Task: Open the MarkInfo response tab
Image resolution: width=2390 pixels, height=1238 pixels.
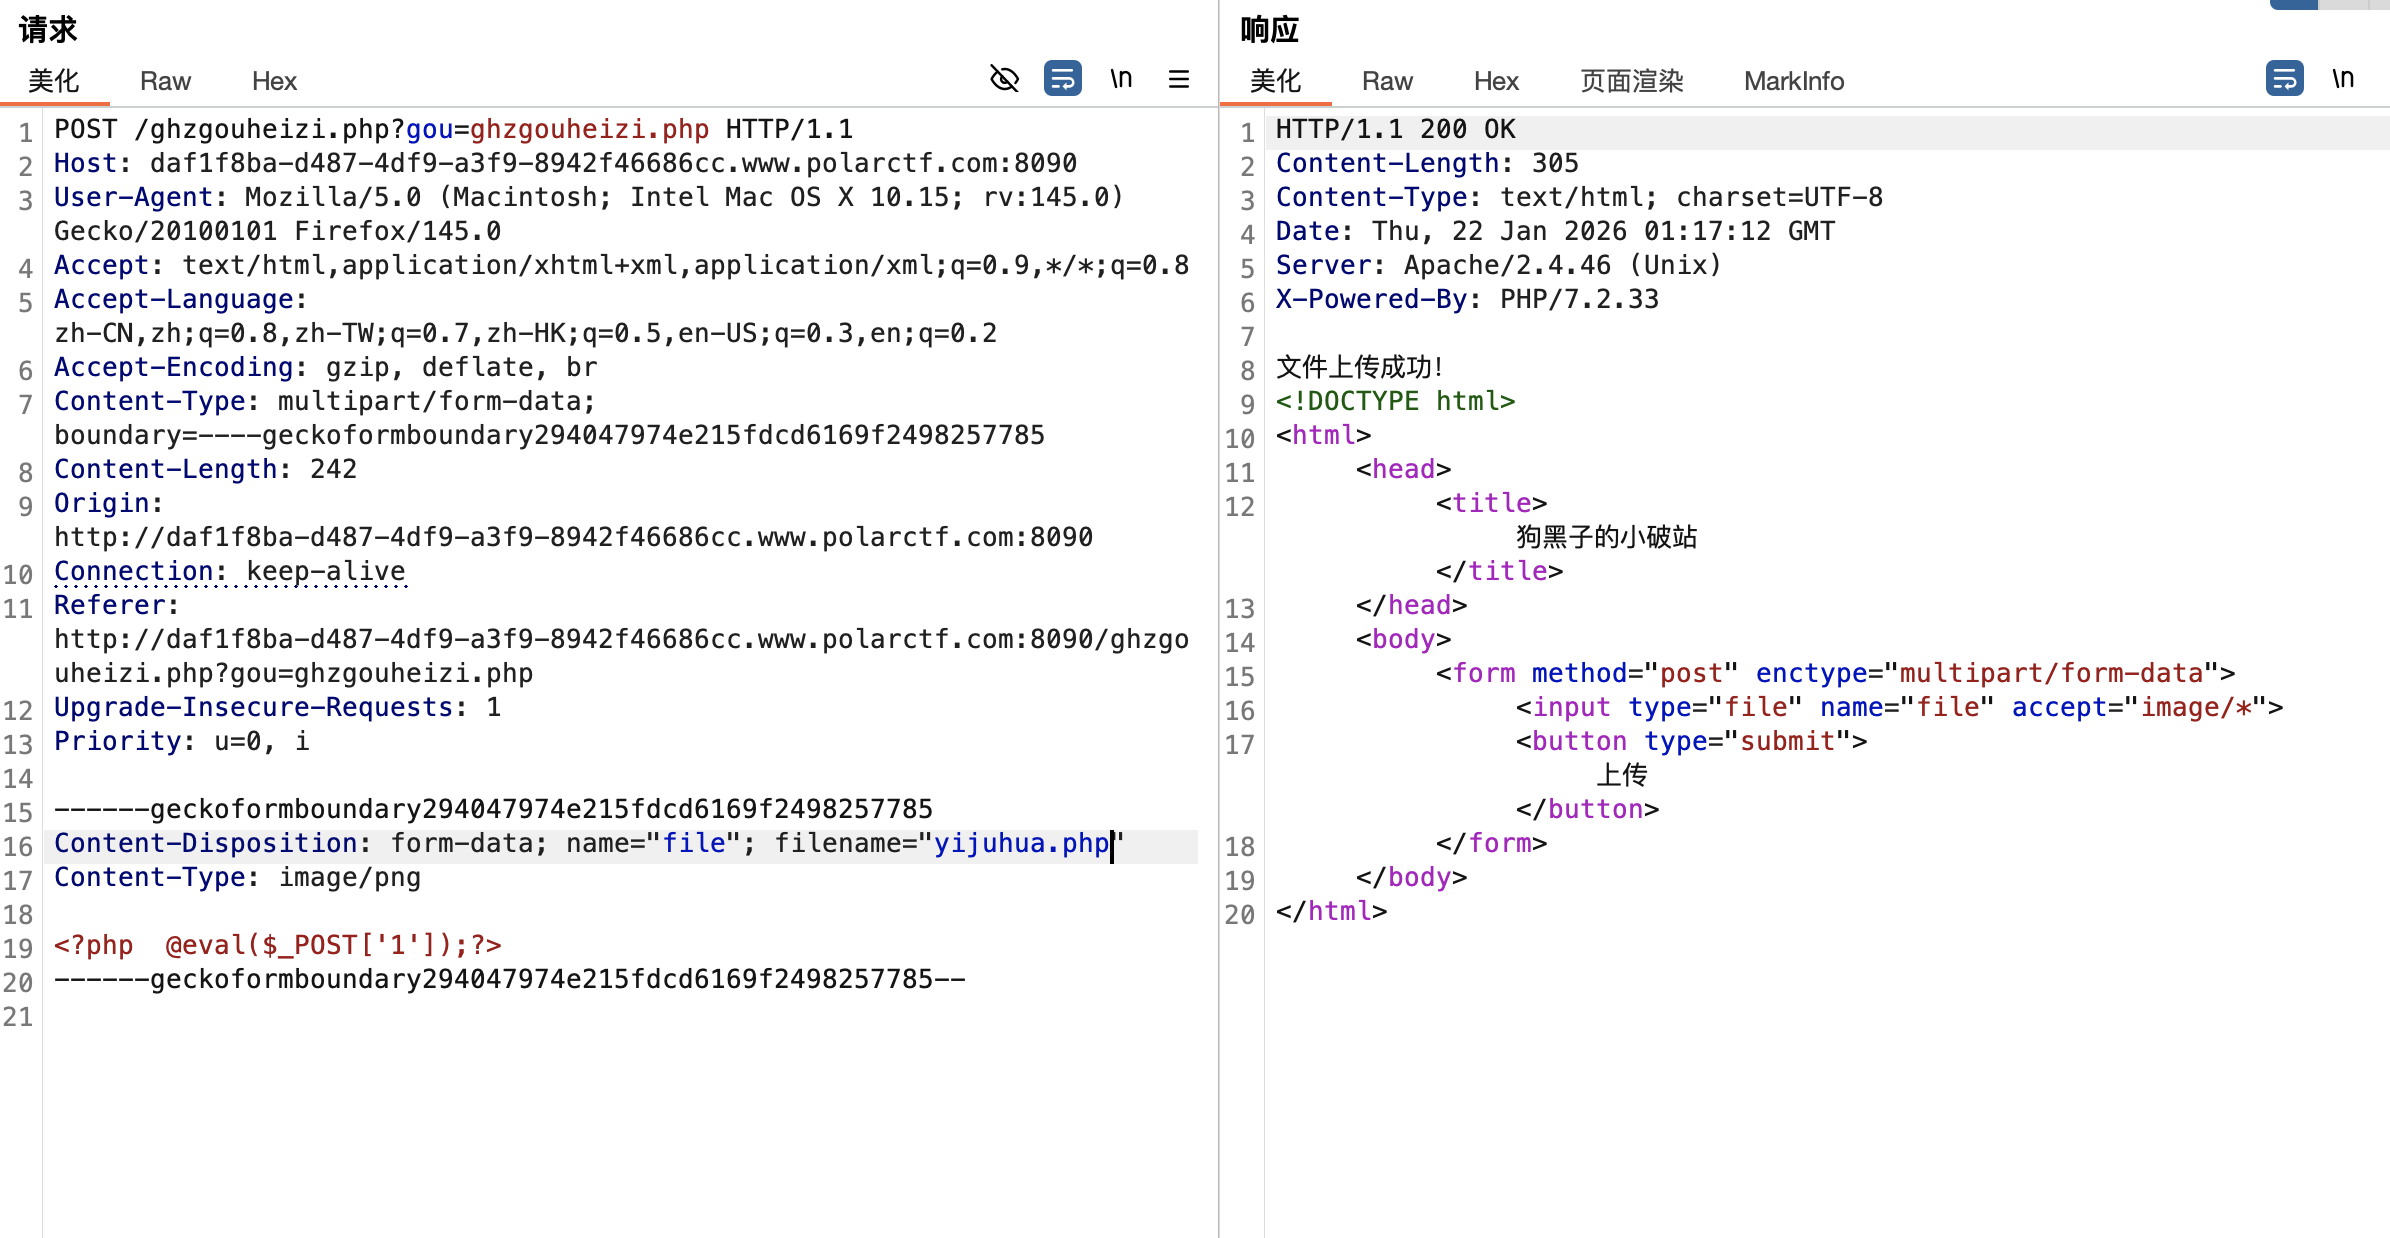Action: click(x=1794, y=81)
